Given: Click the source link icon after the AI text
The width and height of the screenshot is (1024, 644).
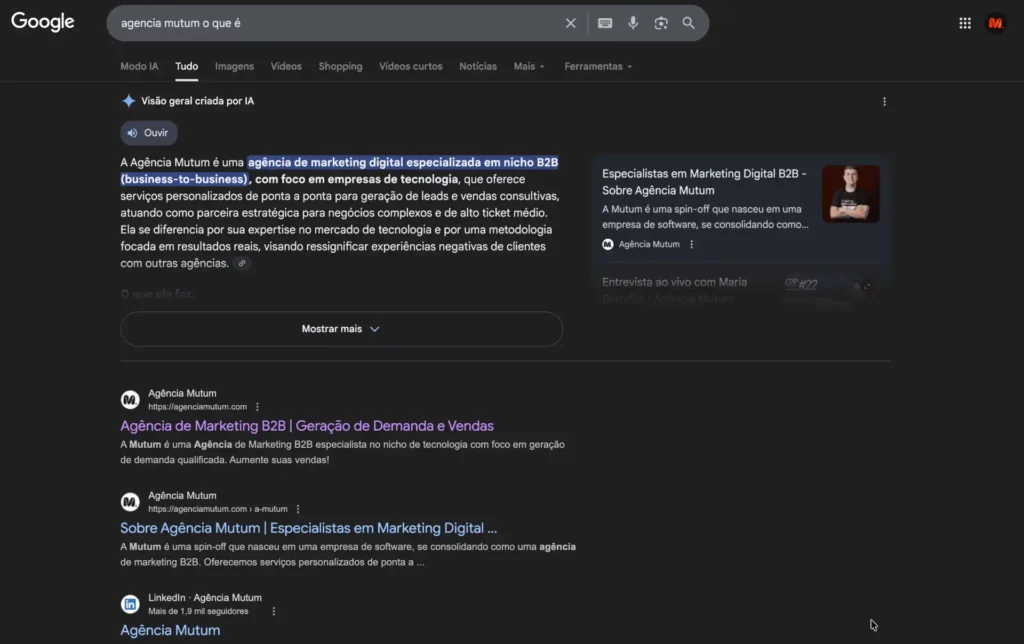Looking at the screenshot, I should tap(242, 263).
